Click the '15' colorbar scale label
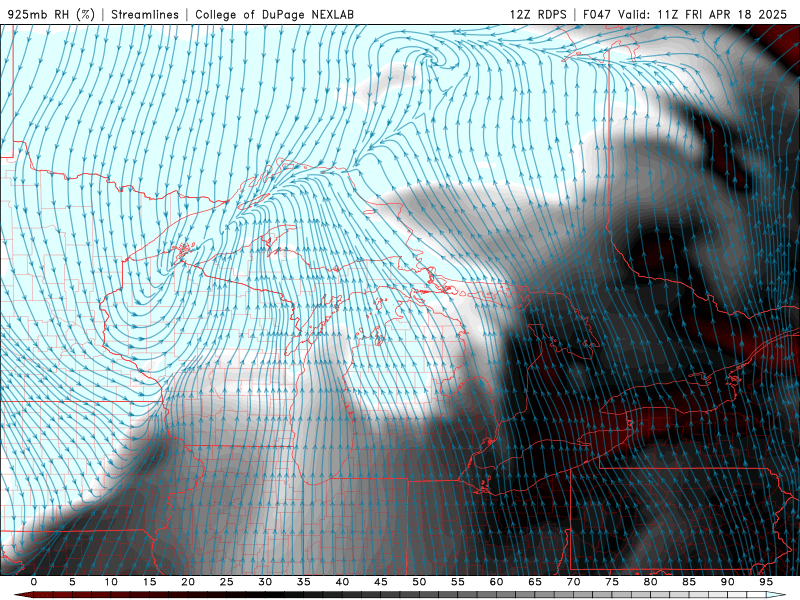The height and width of the screenshot is (600, 800). point(149,582)
